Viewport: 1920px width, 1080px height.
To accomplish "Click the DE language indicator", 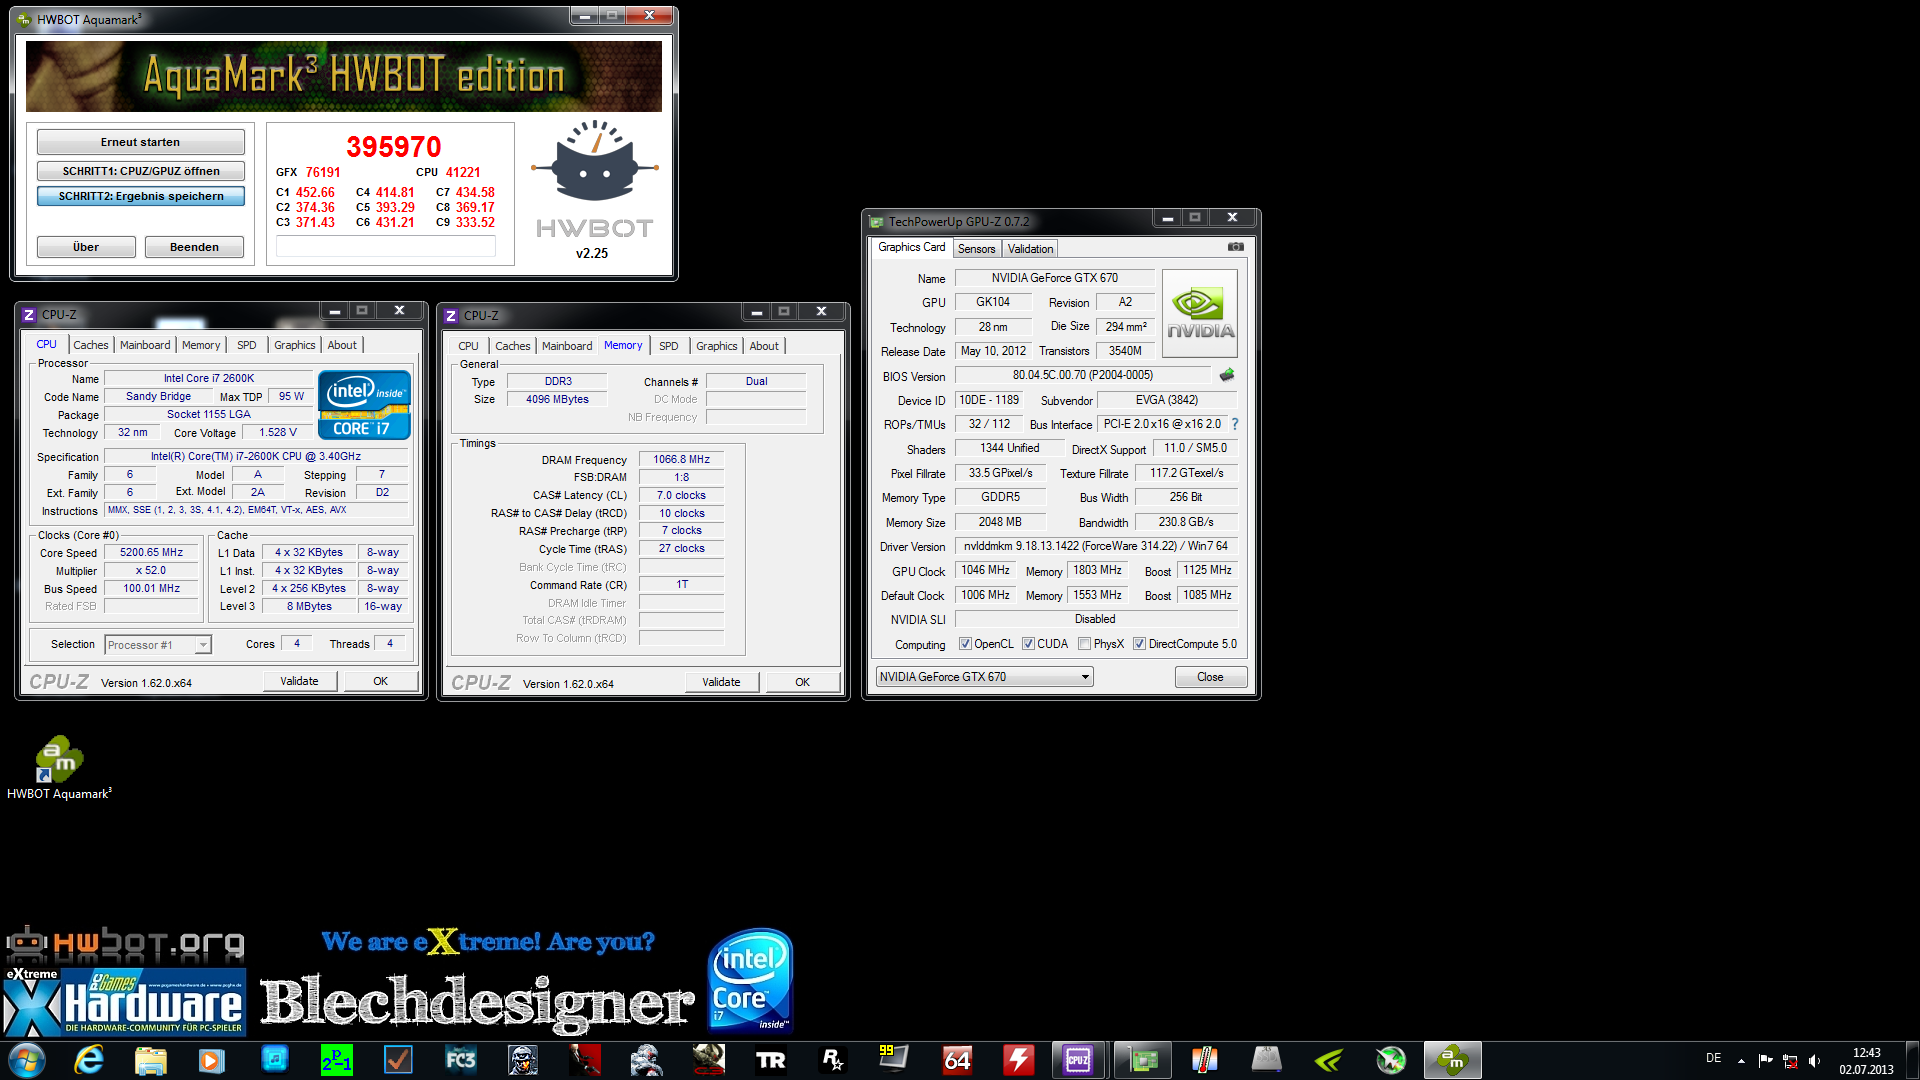I will coord(1714,1058).
